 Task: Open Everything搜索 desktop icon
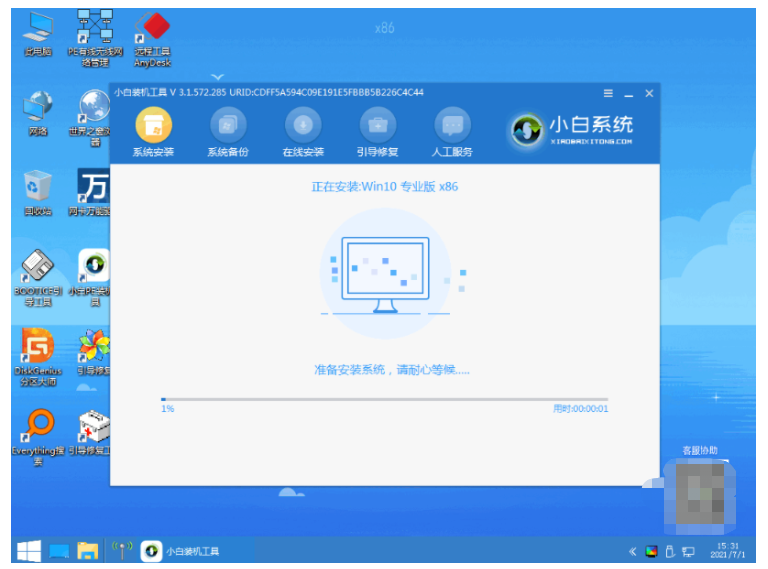38,437
